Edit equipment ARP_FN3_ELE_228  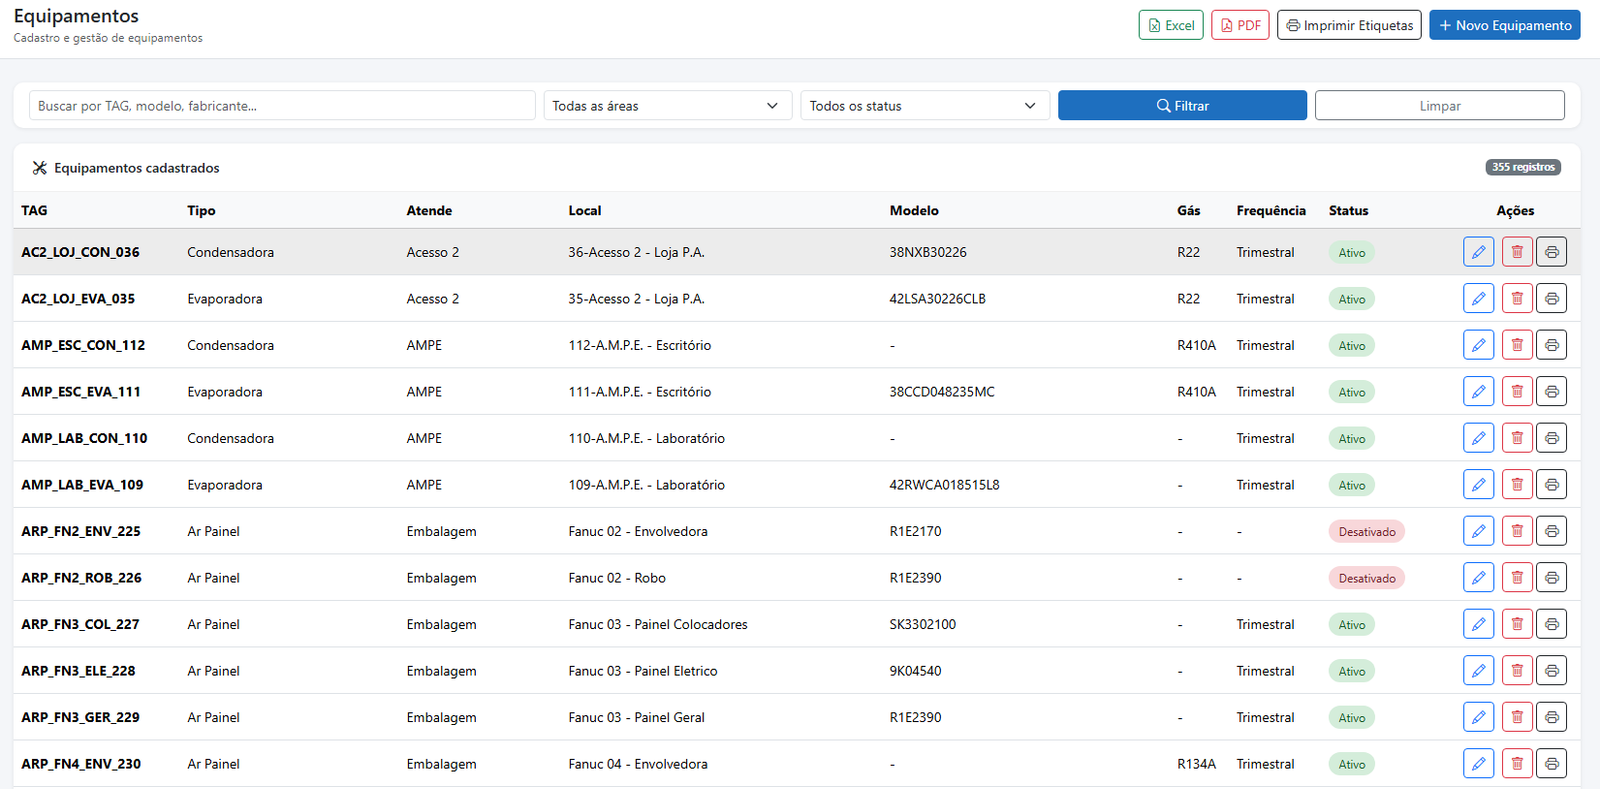[1478, 670]
